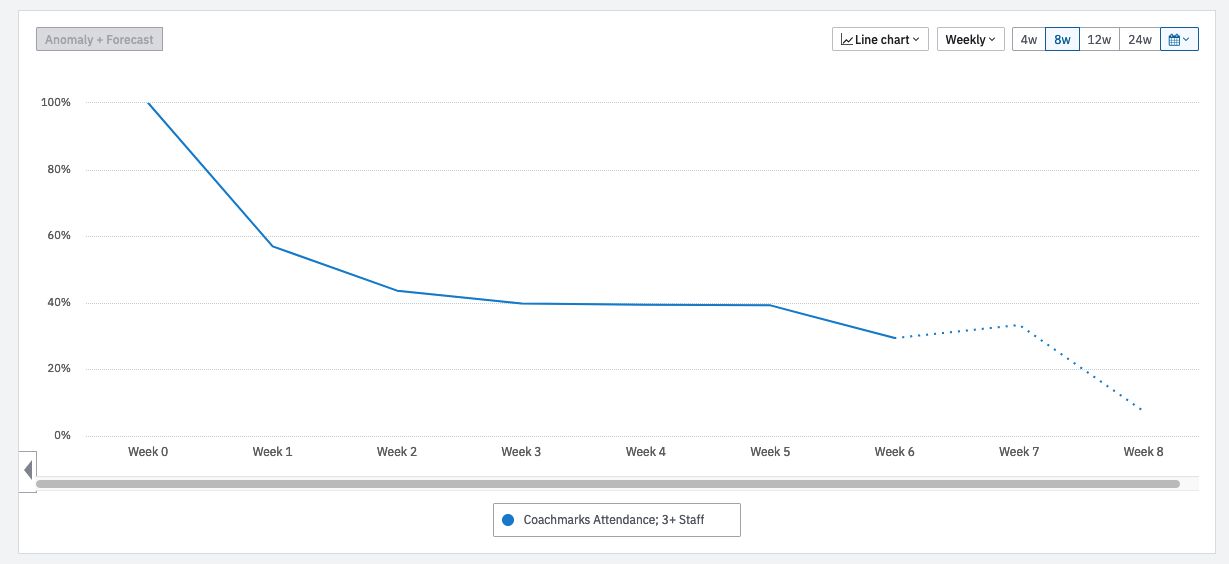This screenshot has height=564, width=1229.
Task: Open the calendar date picker
Action: click(1179, 39)
